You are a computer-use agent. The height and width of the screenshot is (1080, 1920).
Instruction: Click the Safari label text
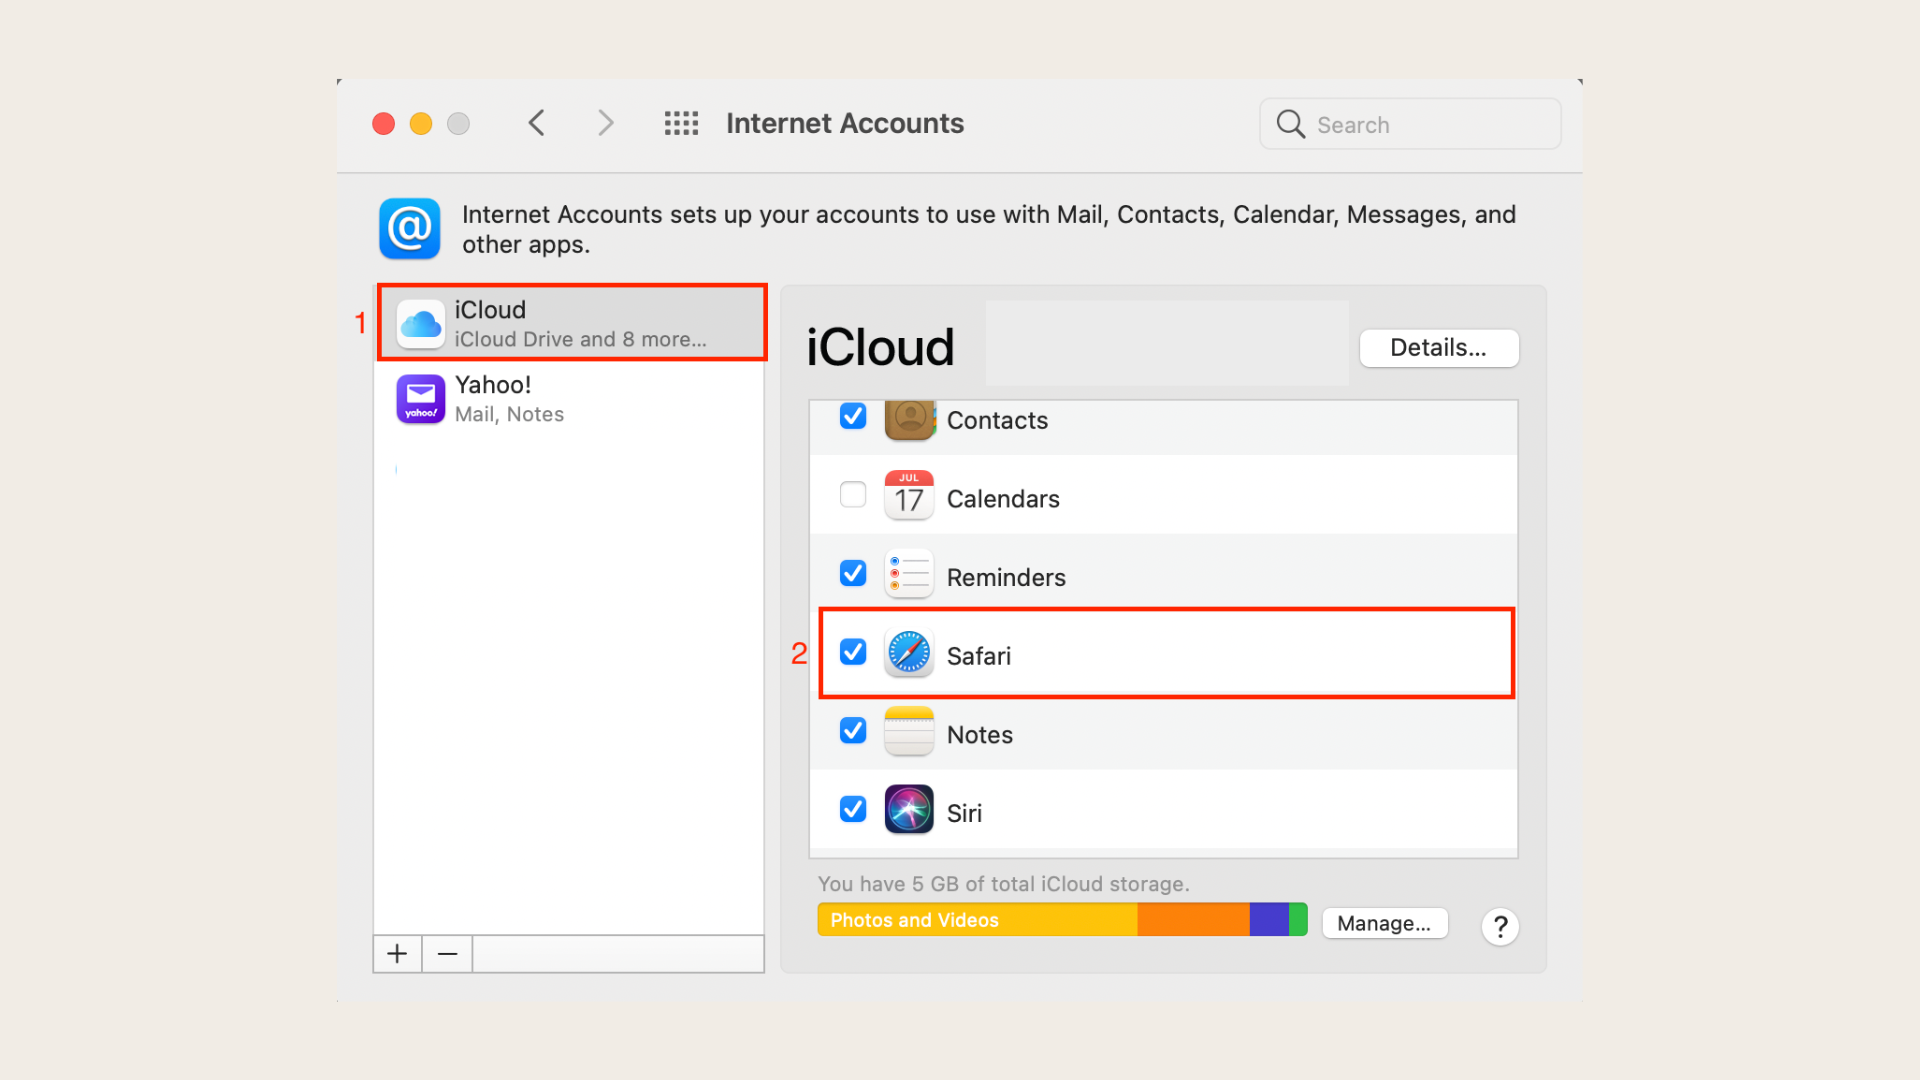[979, 656]
